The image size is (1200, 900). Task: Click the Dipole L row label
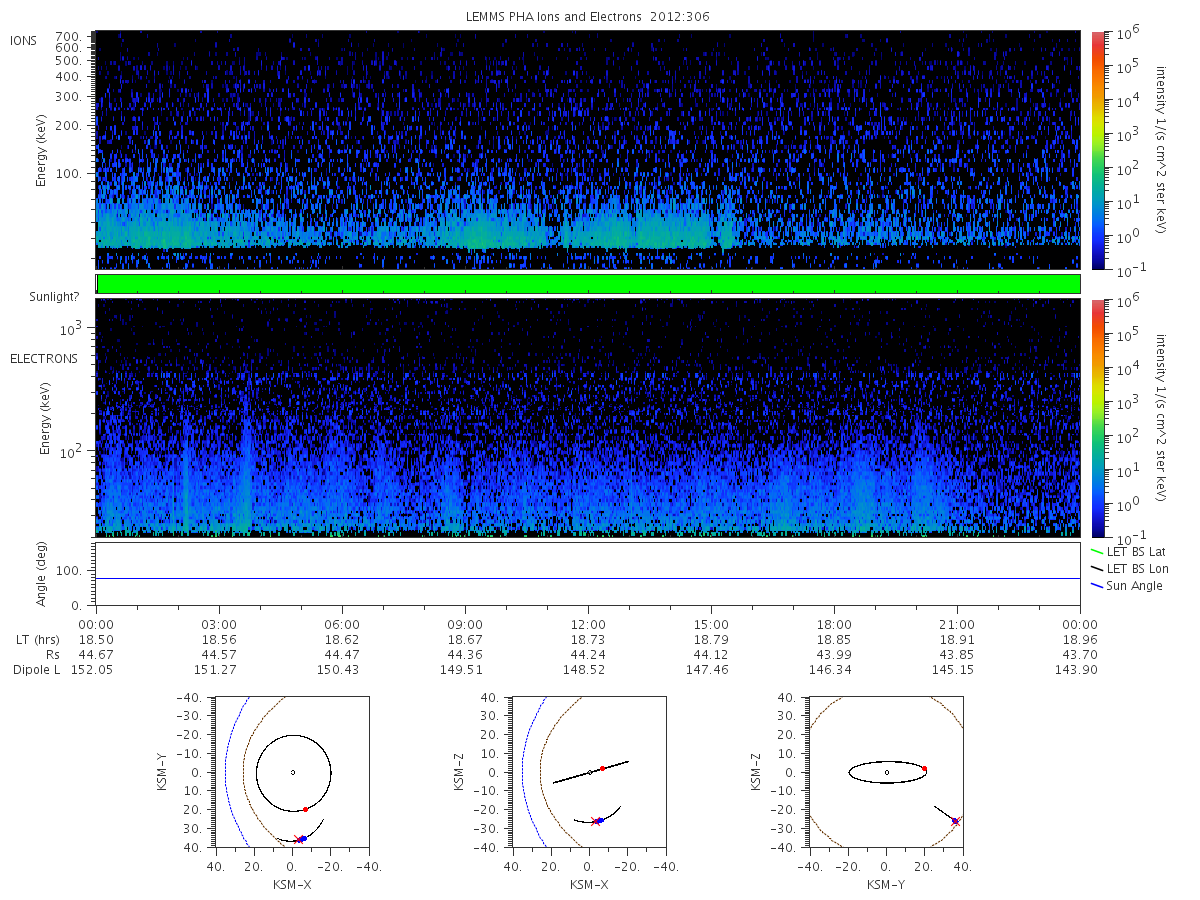point(36,669)
